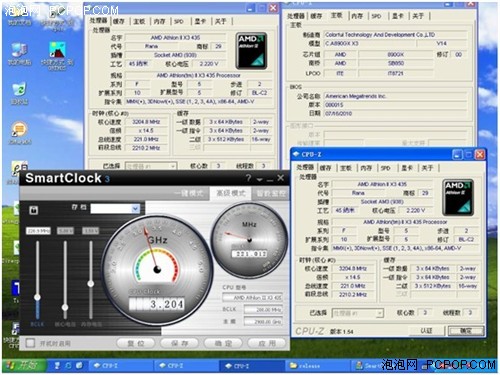This screenshot has width=500, height=375.
Task: Open SPD tab in left background CPU-Z window
Action: click(179, 21)
